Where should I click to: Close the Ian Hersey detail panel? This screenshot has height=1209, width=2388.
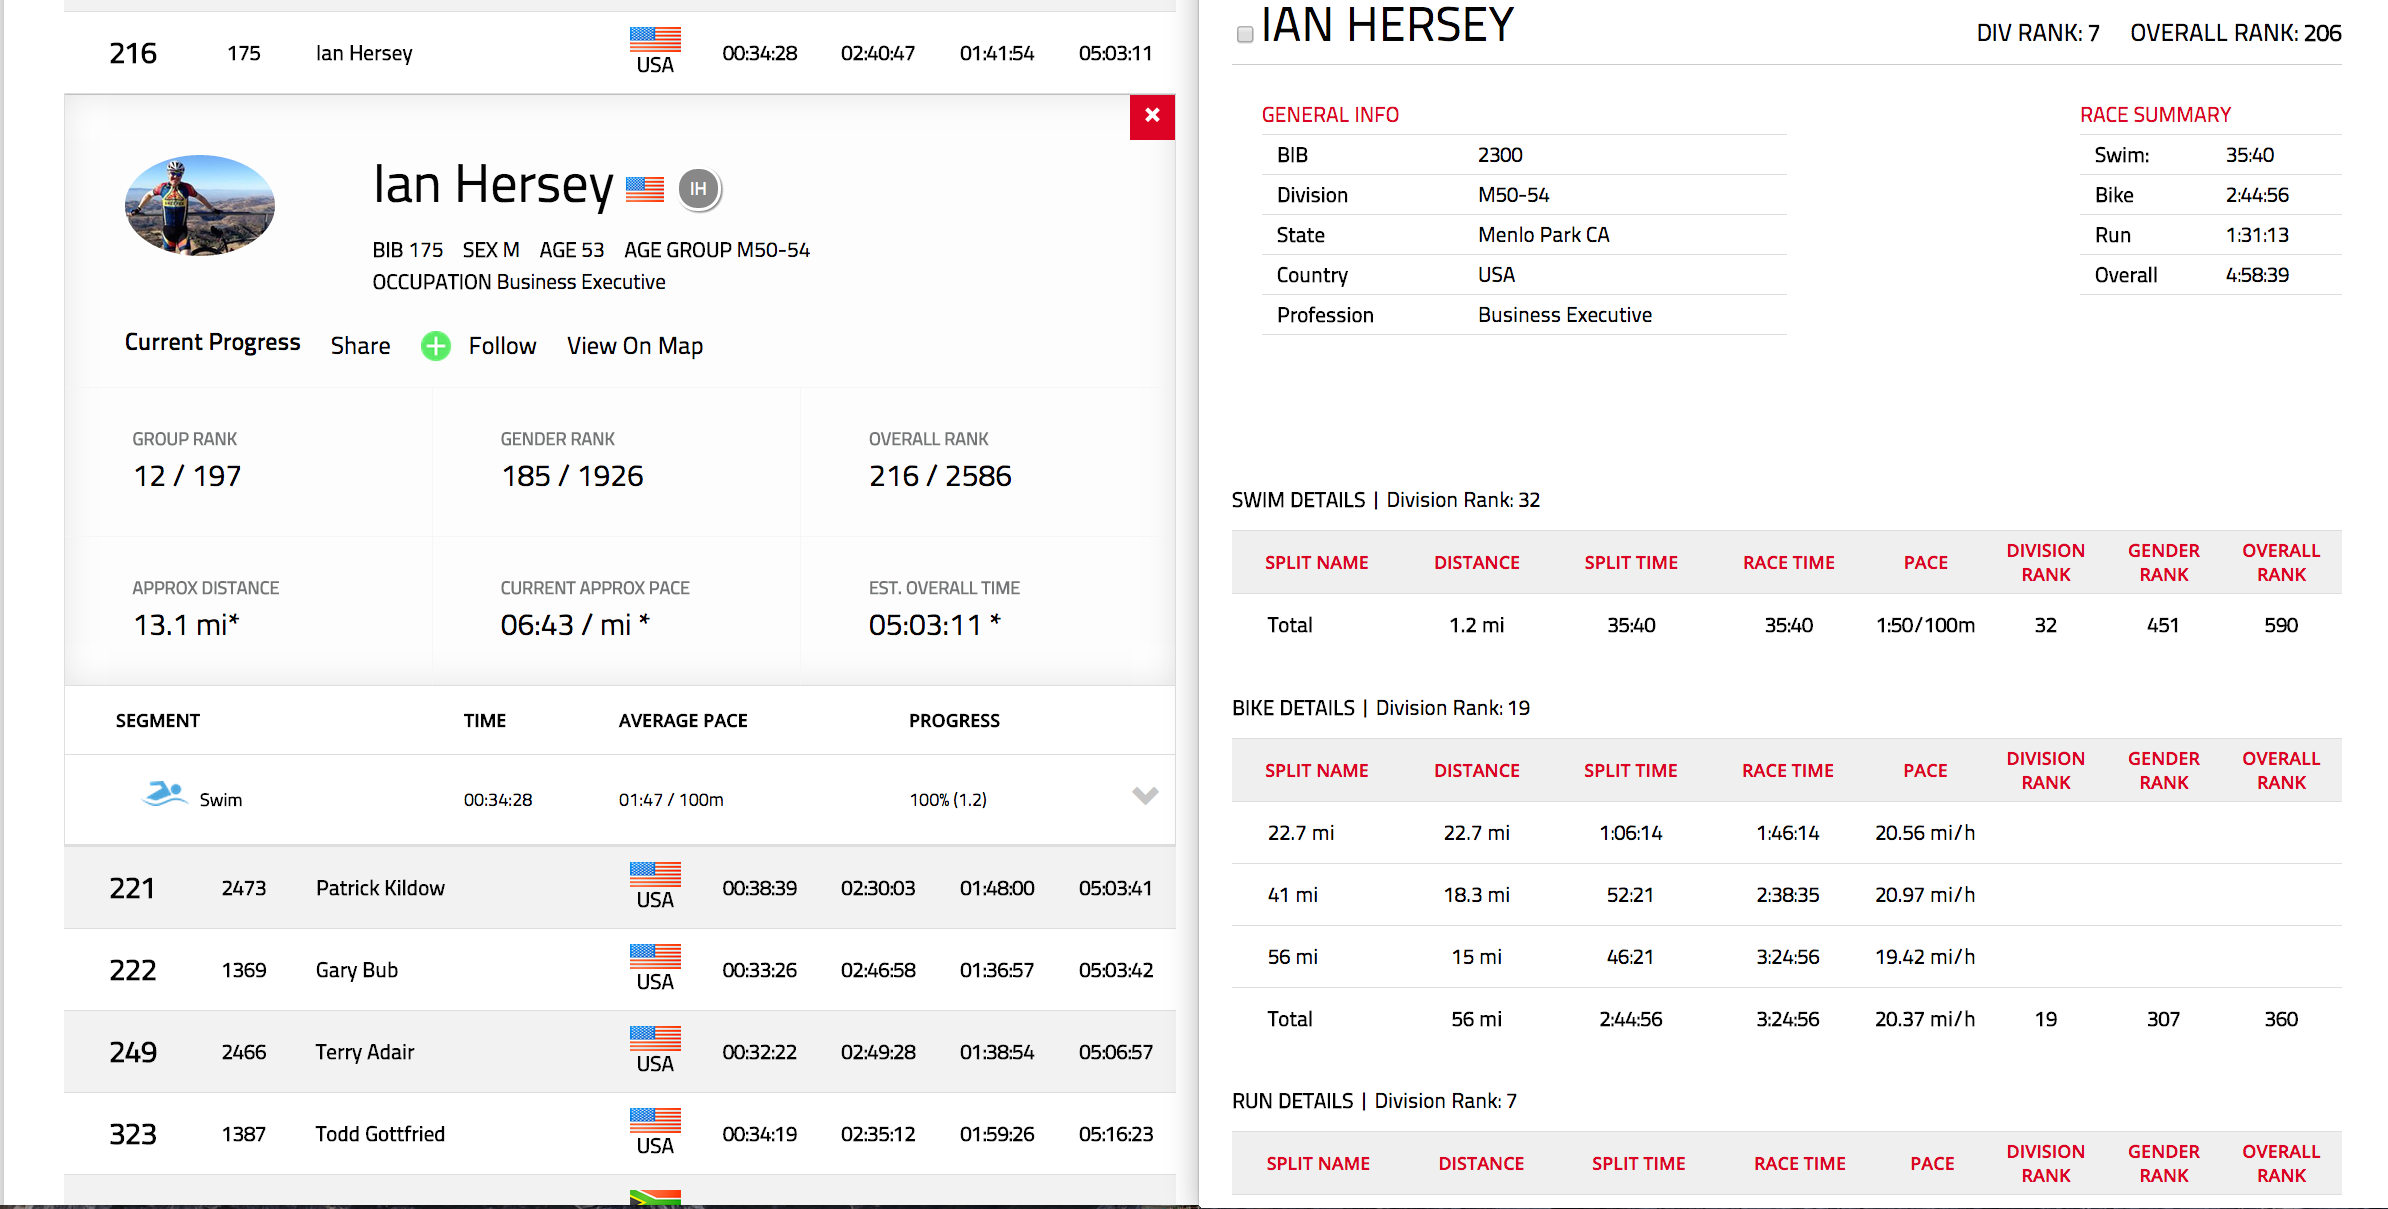(x=1152, y=116)
